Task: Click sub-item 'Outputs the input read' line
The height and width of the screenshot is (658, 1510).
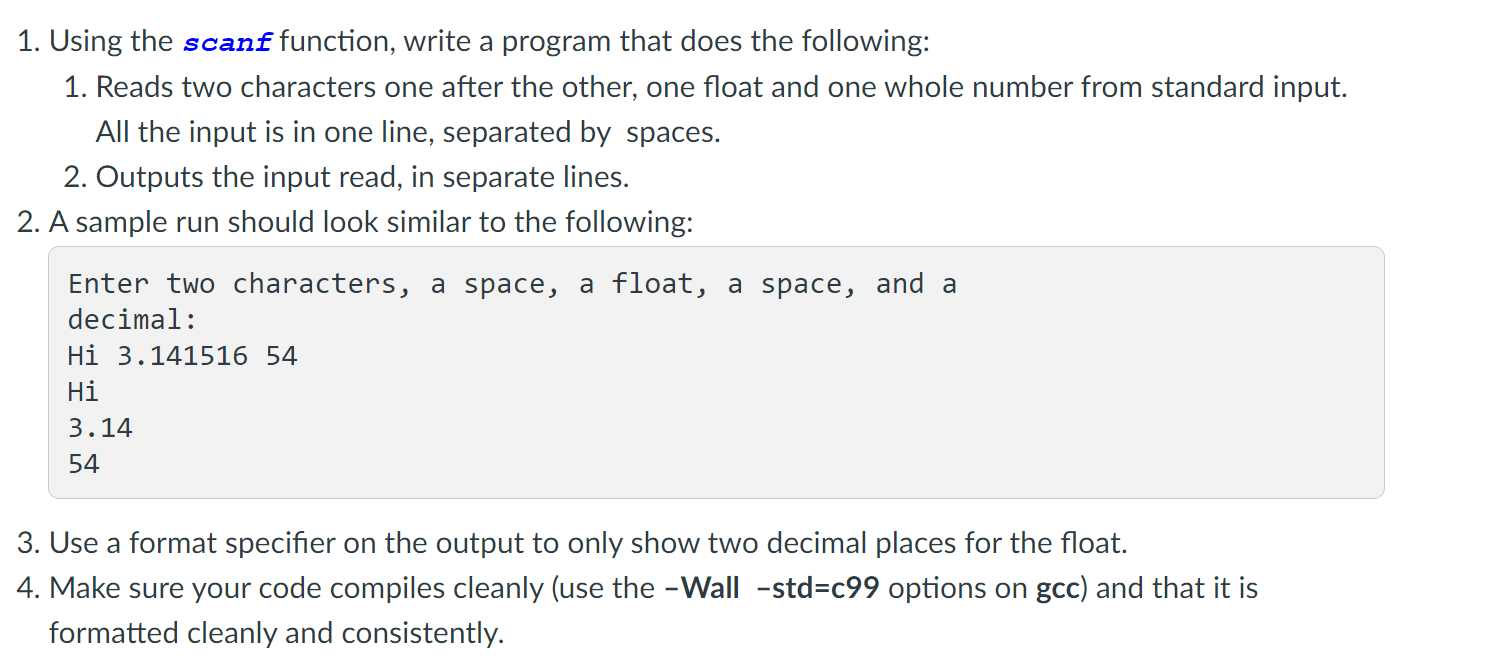Action: point(346,178)
